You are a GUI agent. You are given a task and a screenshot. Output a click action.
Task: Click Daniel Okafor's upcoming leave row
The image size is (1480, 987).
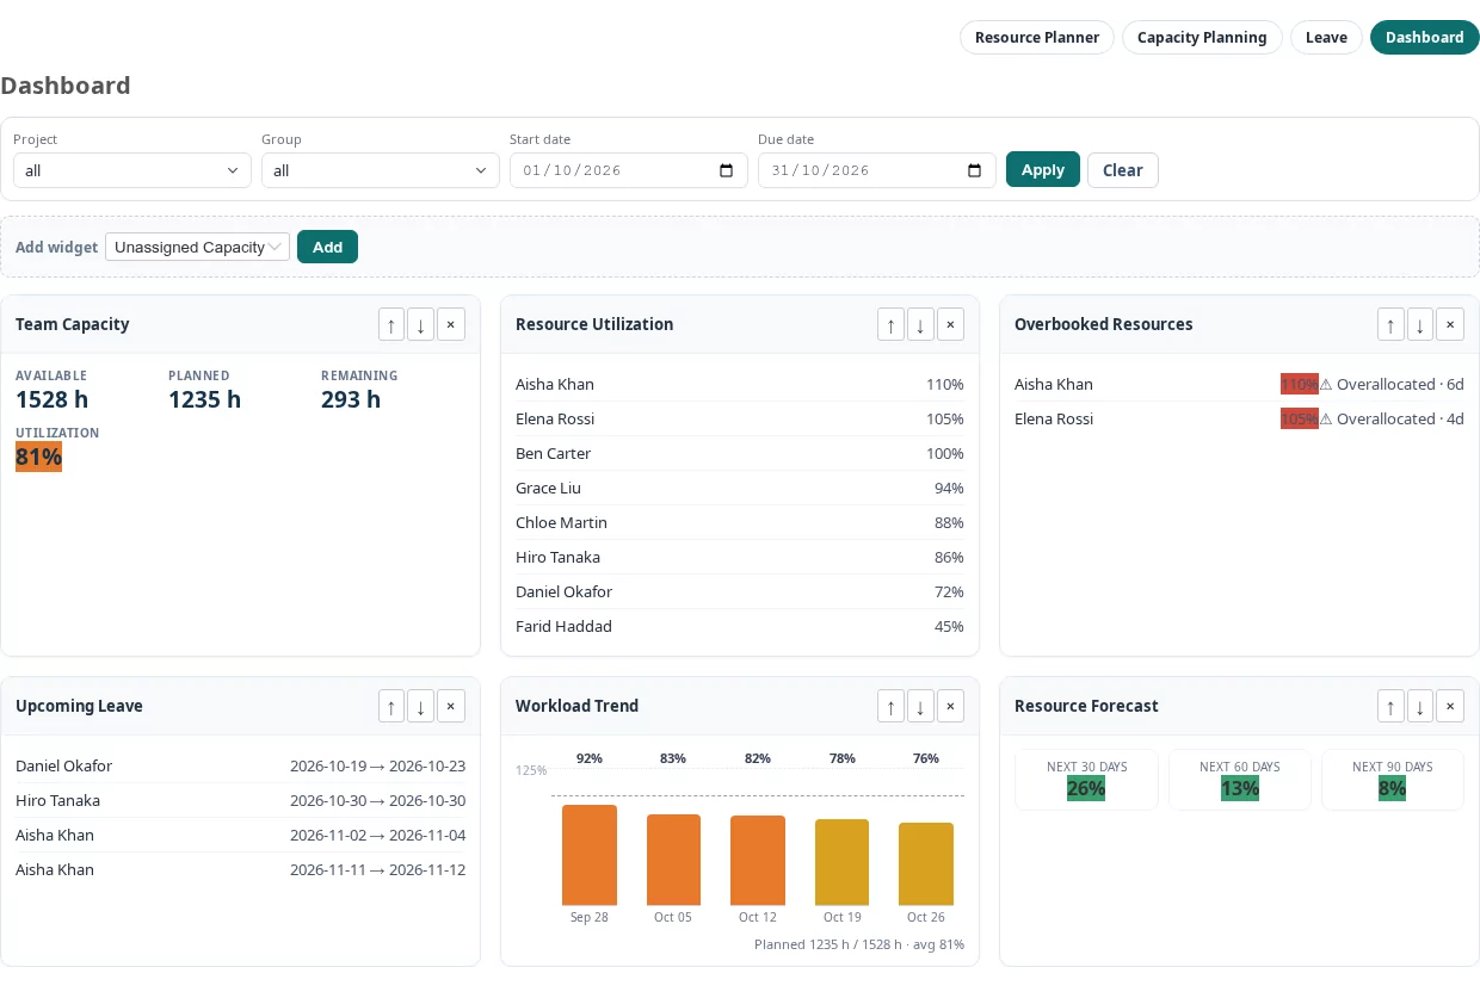click(240, 766)
